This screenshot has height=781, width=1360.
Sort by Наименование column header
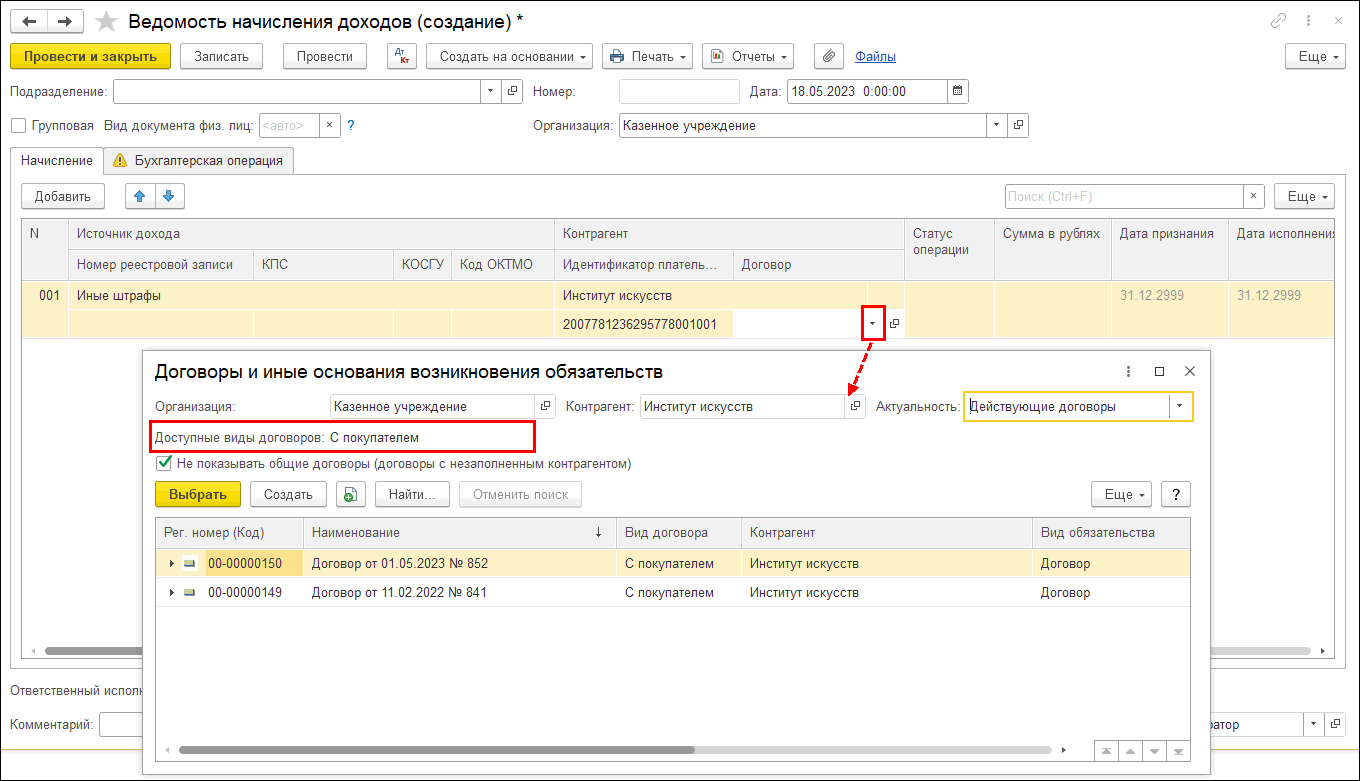tap(460, 532)
